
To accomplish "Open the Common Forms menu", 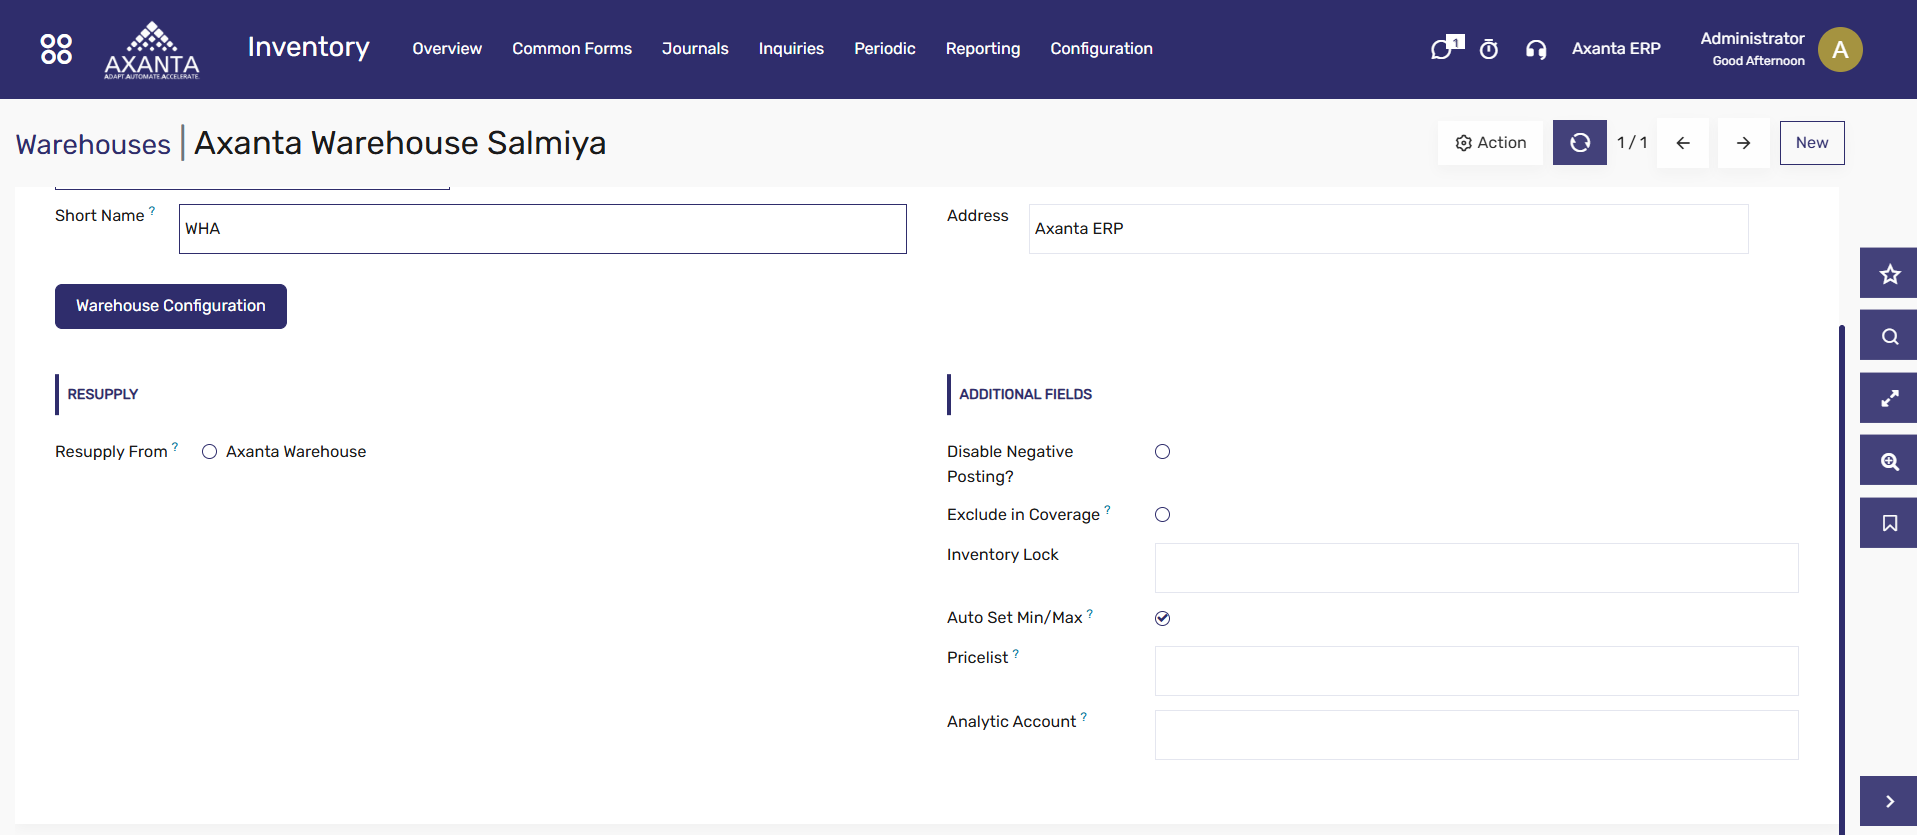I will 572,49.
